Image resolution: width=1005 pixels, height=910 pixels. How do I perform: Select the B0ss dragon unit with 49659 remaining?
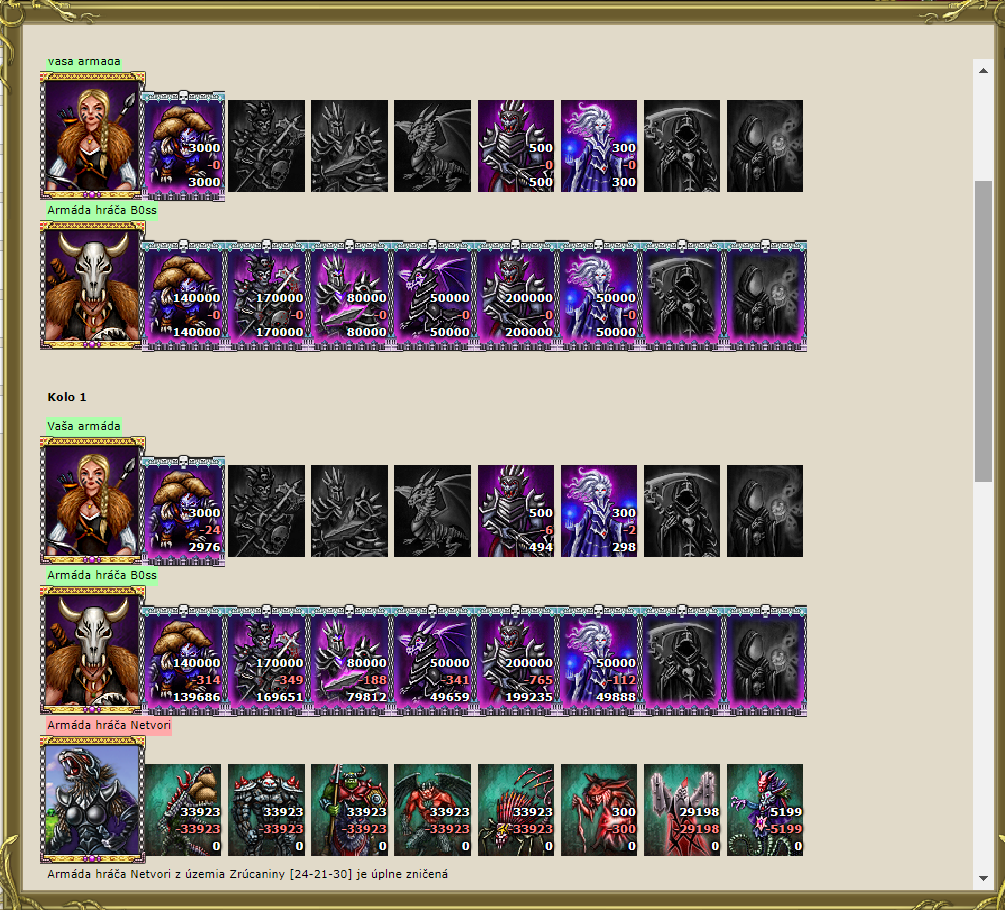tap(433, 659)
